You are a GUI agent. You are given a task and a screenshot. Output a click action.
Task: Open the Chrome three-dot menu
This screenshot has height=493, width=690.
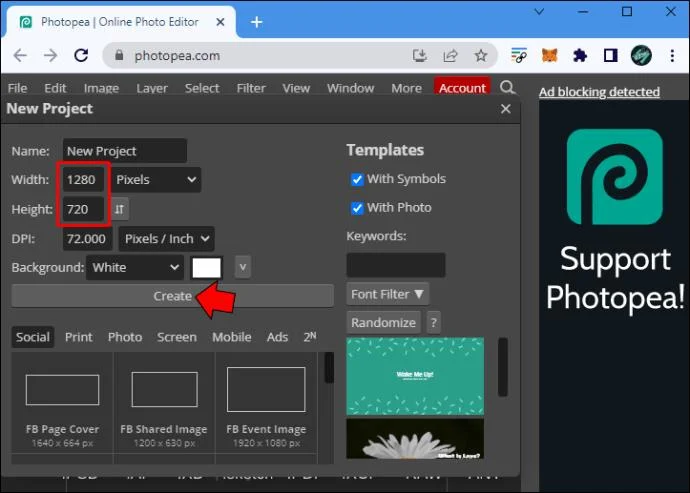point(672,55)
